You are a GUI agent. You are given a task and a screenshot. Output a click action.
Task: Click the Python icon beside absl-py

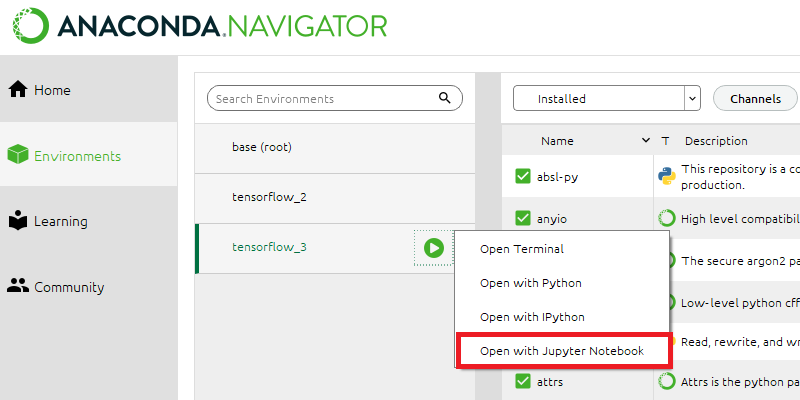pyautogui.click(x=667, y=177)
